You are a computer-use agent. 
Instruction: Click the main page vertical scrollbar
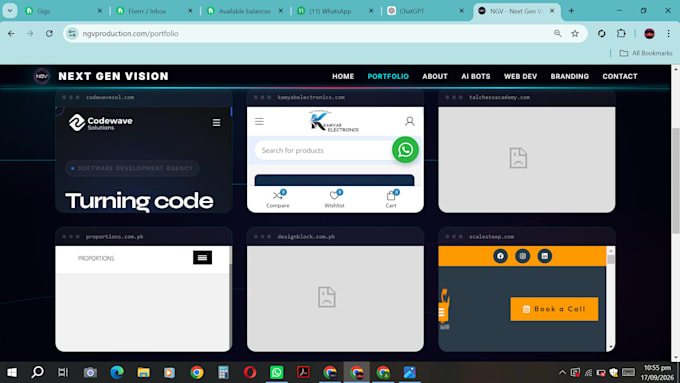click(x=676, y=181)
